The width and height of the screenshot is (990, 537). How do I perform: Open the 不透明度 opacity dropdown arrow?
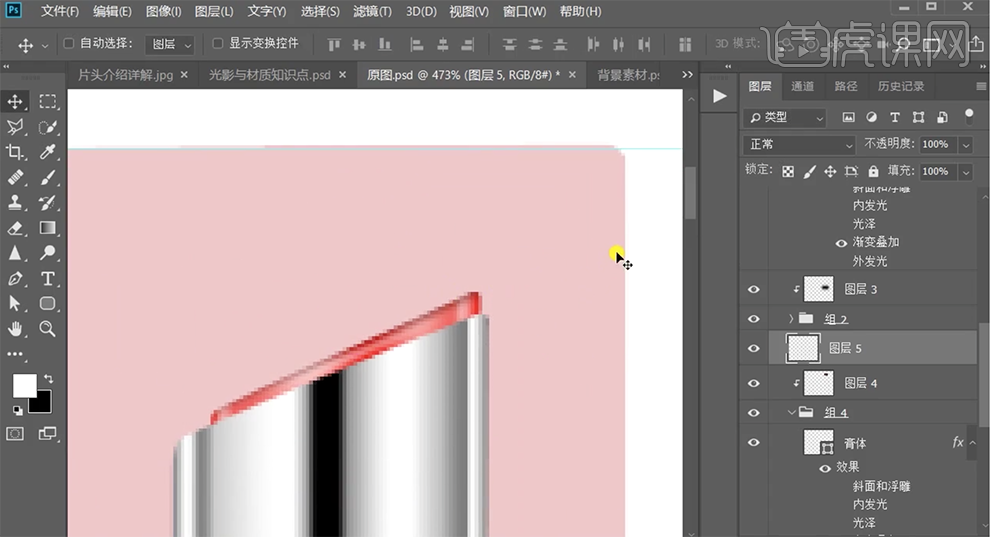pyautogui.click(x=965, y=144)
